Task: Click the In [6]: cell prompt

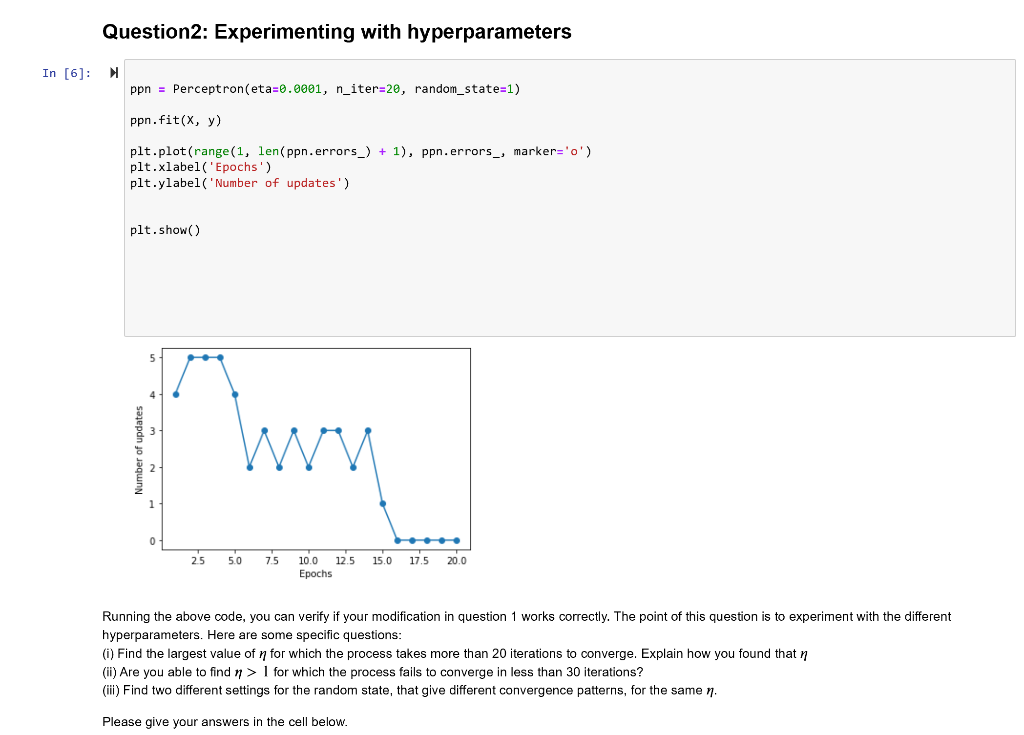Action: coord(67,73)
